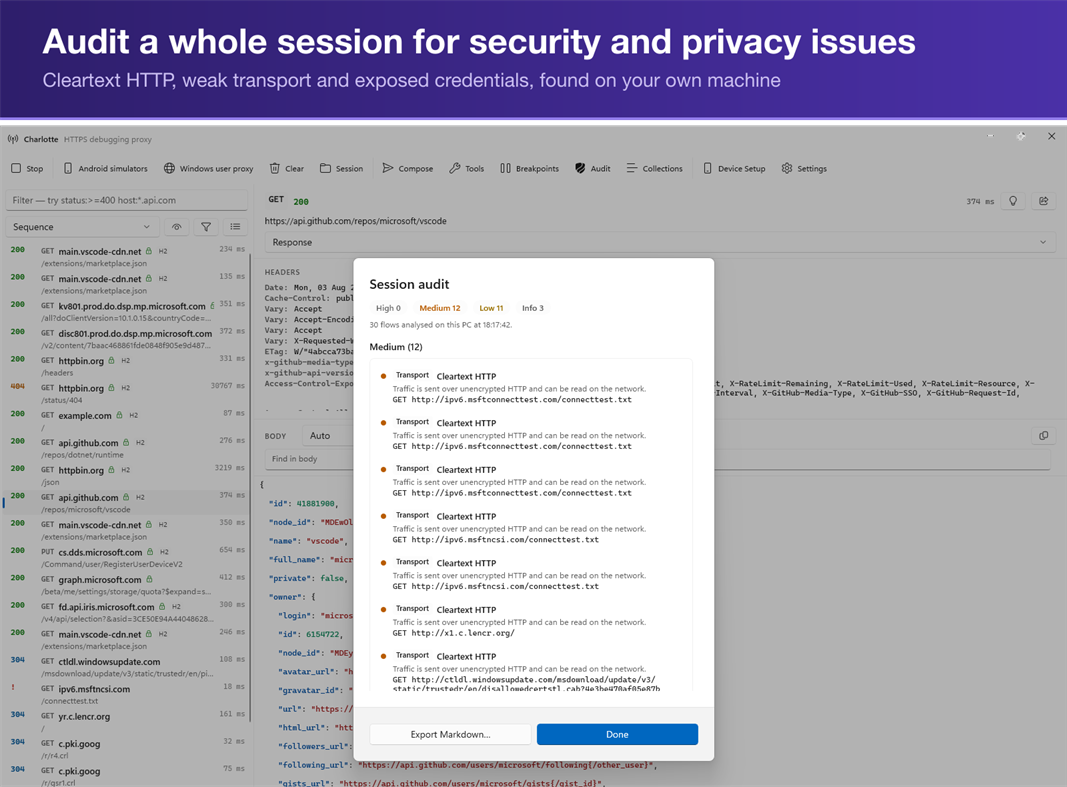Select the httpbin.org /json flow

(127, 475)
